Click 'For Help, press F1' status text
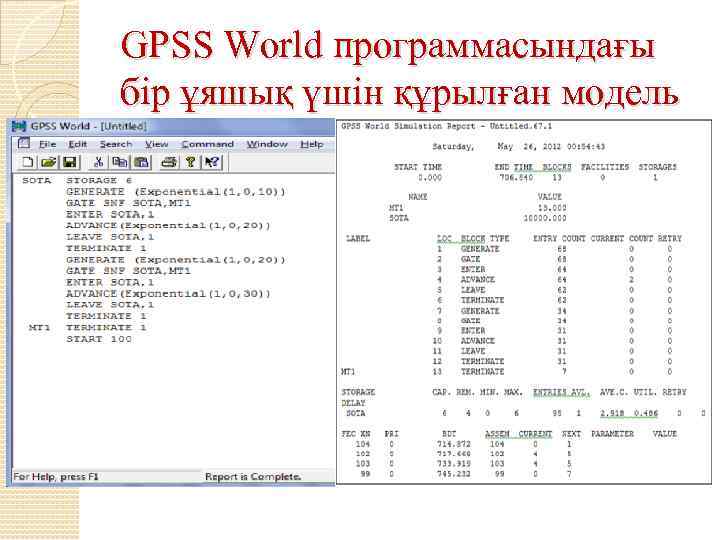 pyautogui.click(x=56, y=477)
